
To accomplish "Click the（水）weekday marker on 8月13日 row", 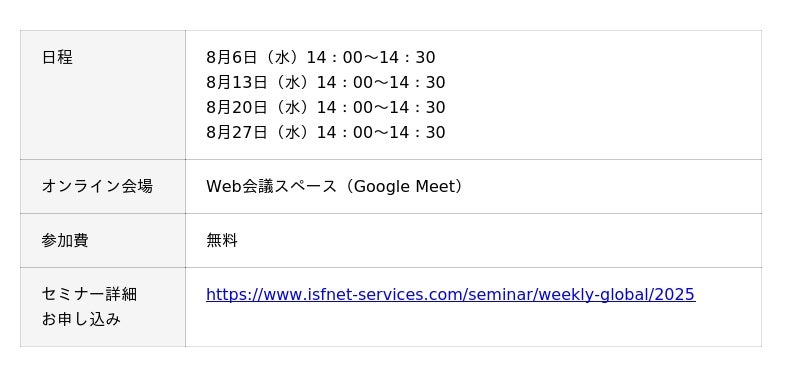I will point(292,82).
